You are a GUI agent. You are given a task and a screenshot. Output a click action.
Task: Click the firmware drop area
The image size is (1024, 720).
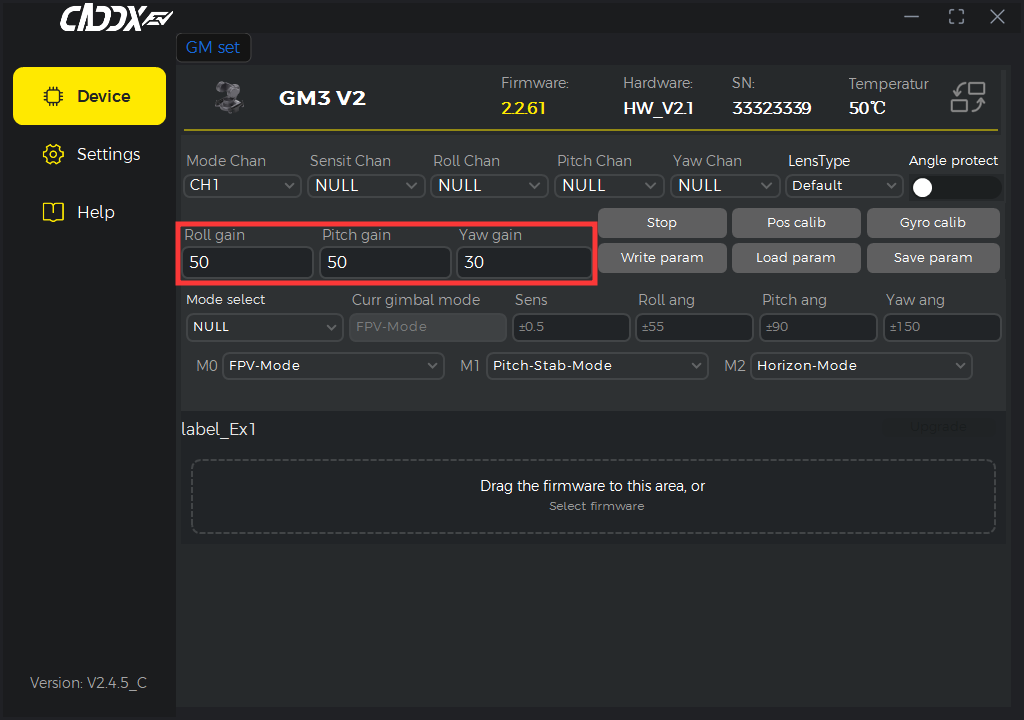[x=593, y=497]
